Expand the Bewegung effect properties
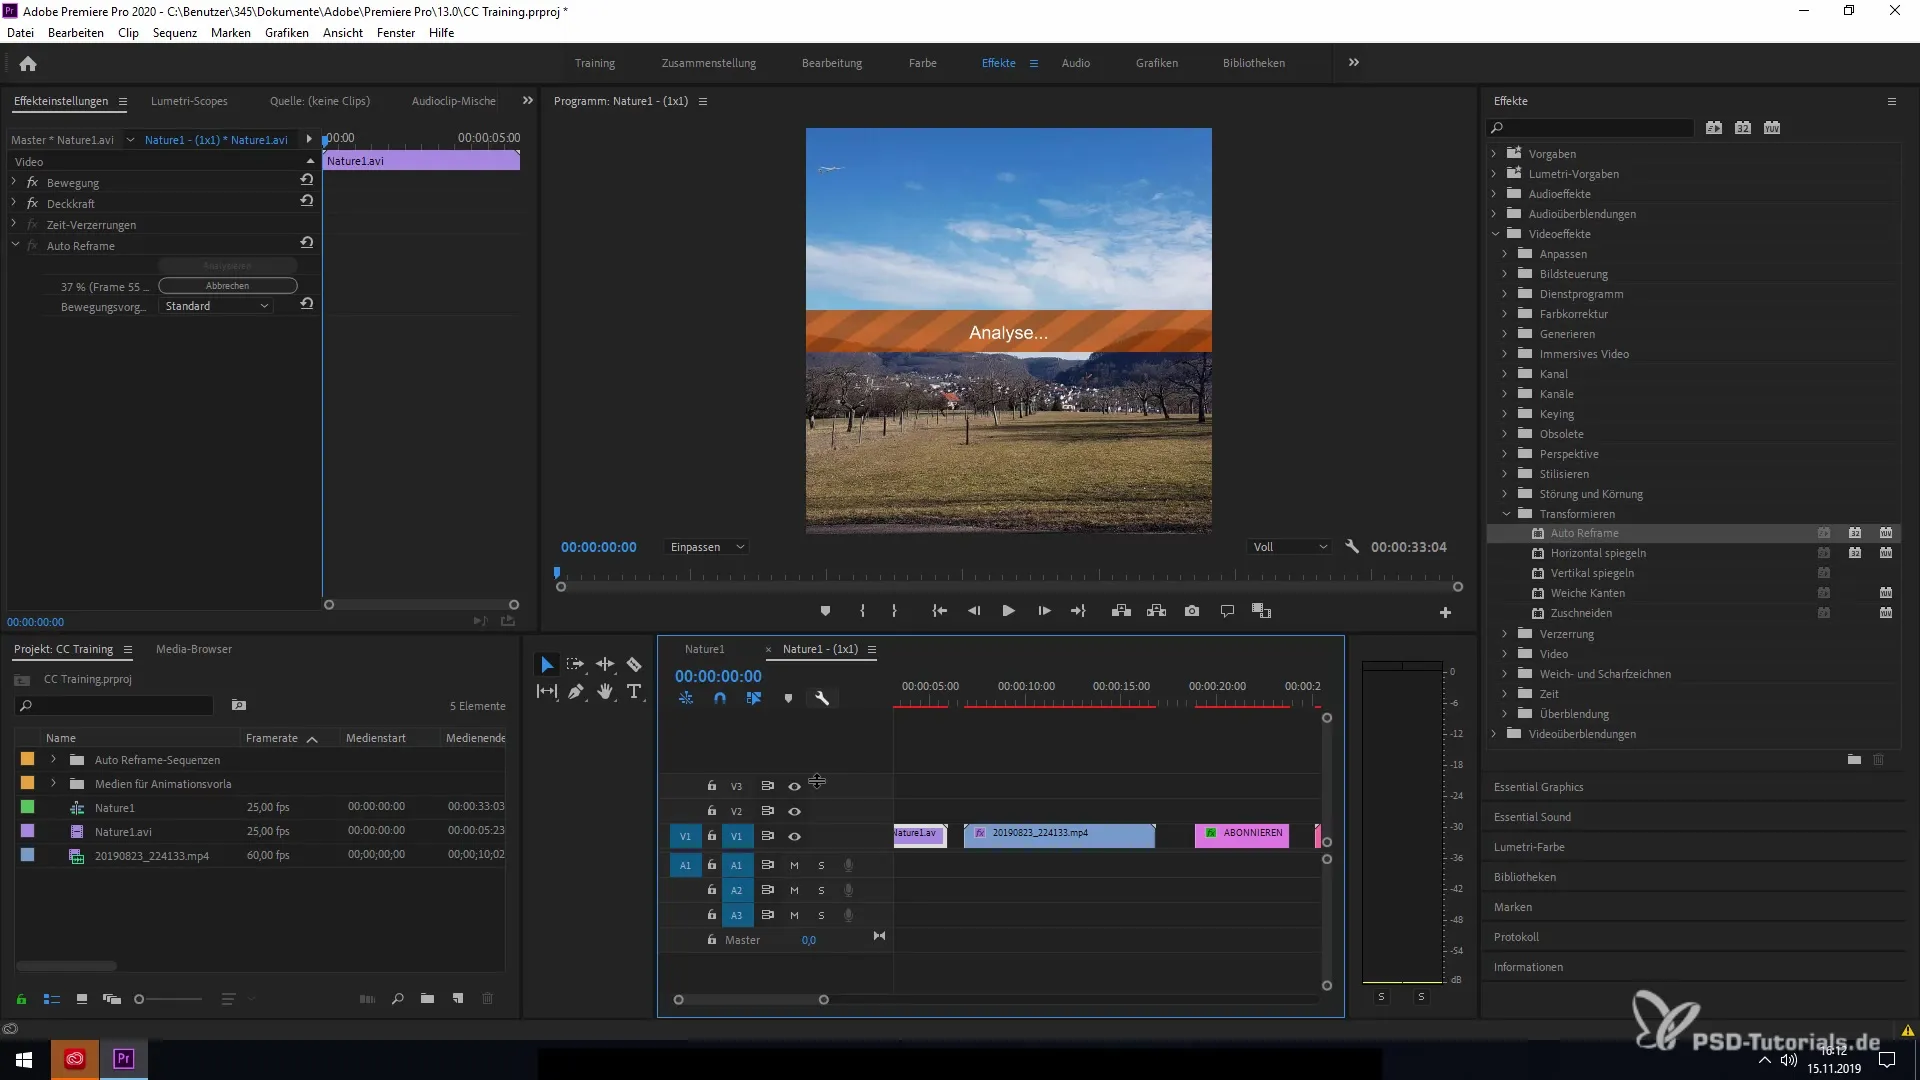1920x1080 pixels. (14, 182)
